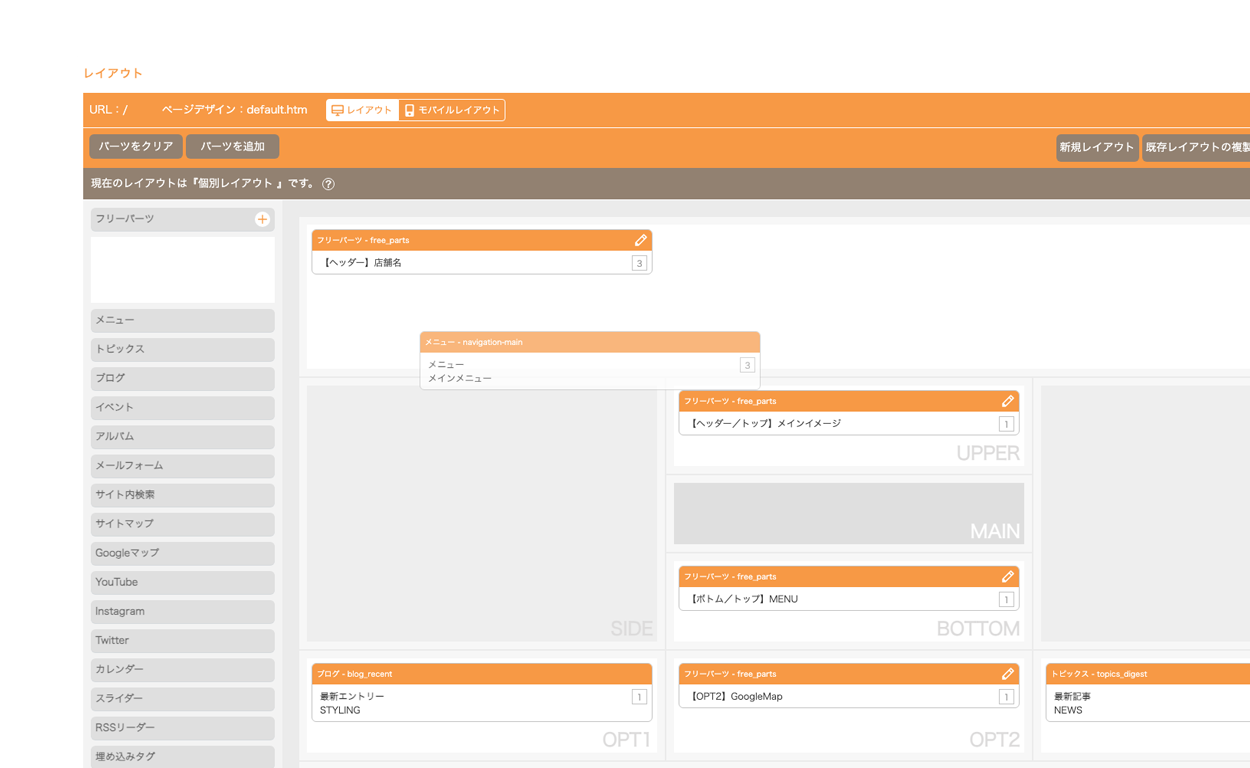
Task: Select the メールフォーム parts category
Action: pyautogui.click(x=182, y=466)
